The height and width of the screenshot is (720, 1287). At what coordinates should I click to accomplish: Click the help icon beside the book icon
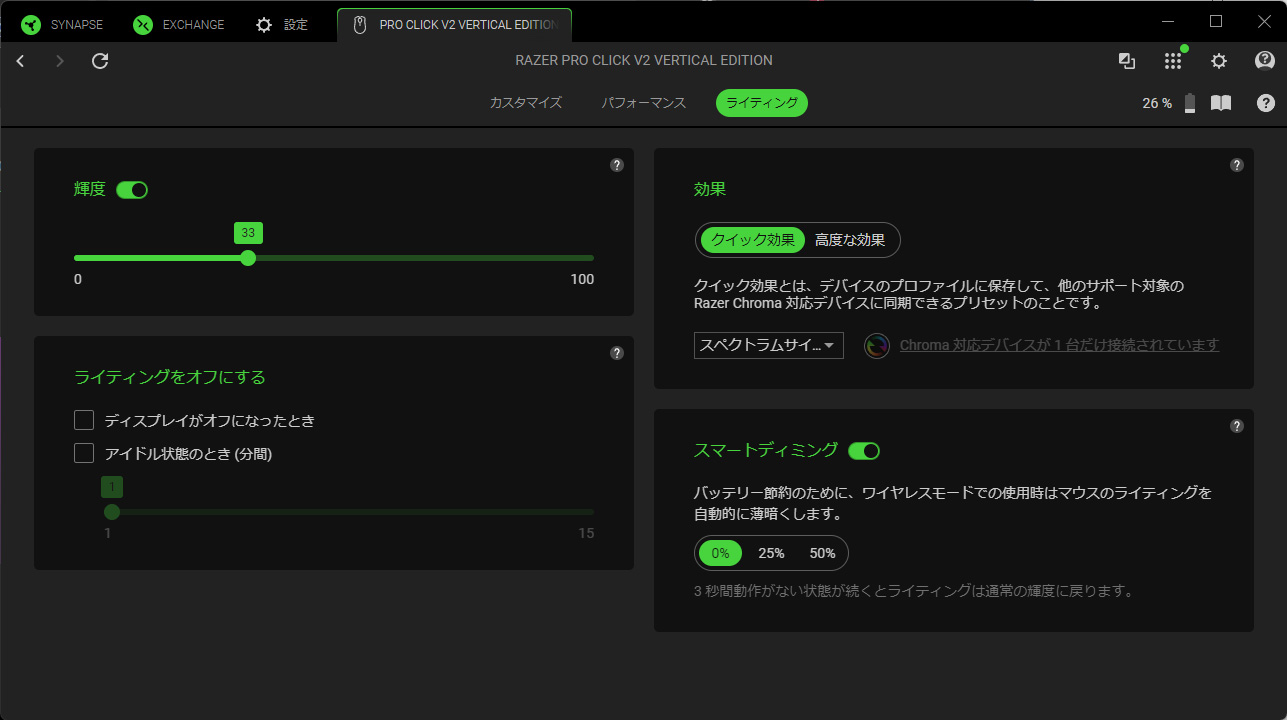click(x=1266, y=103)
